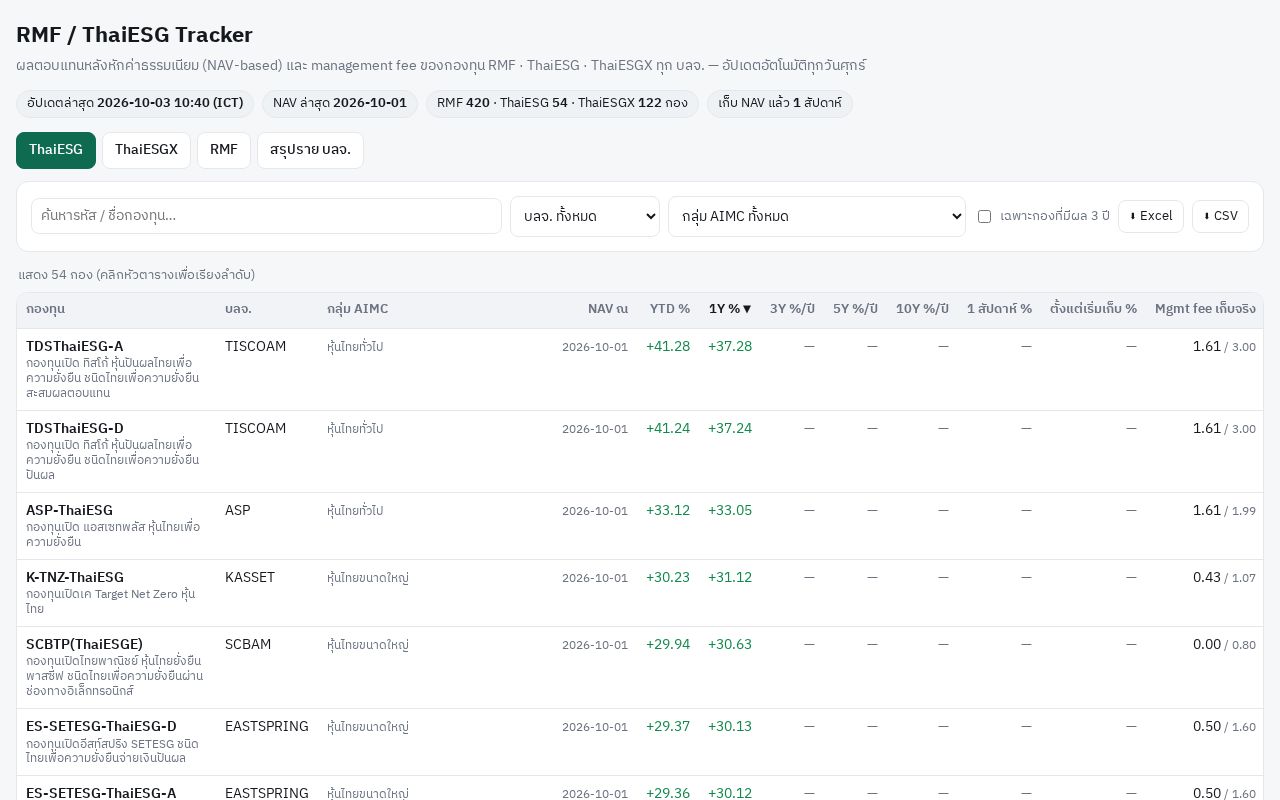Screen dimensions: 1280x800
Task: Click the RMF / ThaiESG Tracker title
Action: tap(134, 35)
